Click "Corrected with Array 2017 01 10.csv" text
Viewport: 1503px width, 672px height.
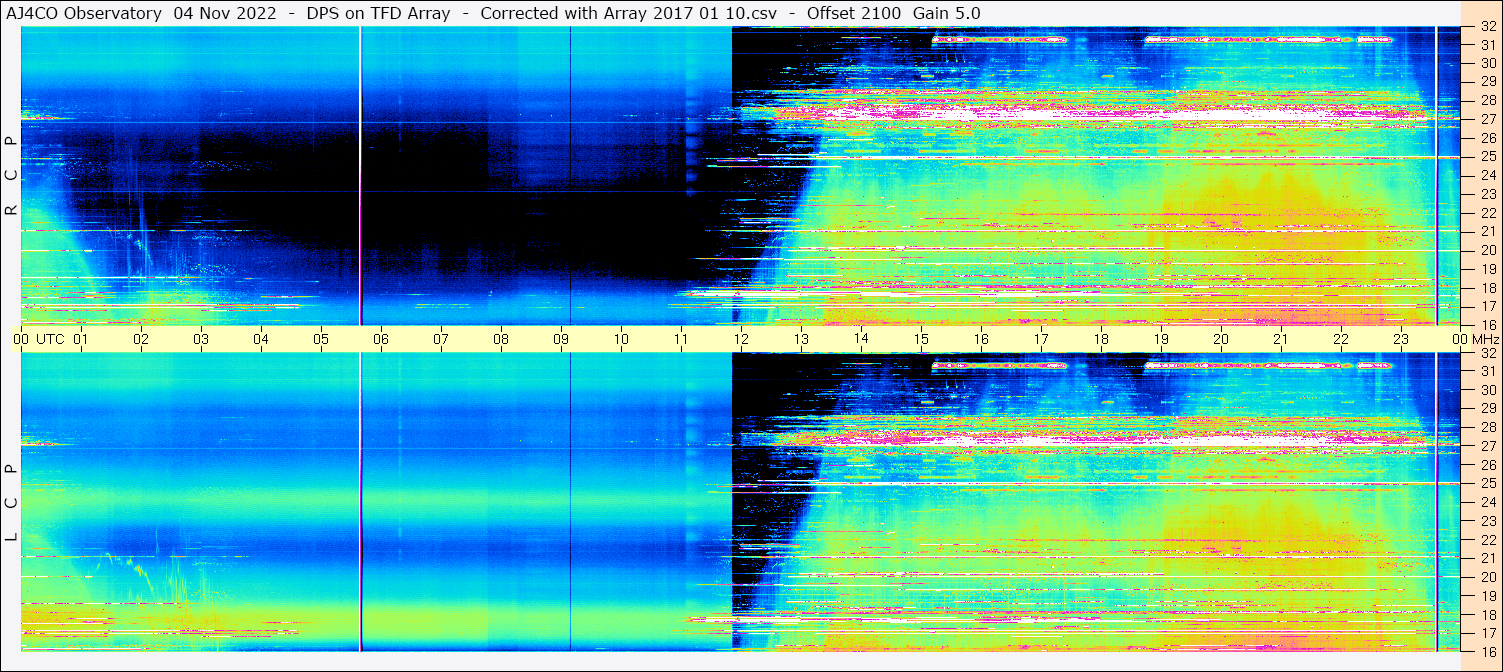tap(630, 13)
